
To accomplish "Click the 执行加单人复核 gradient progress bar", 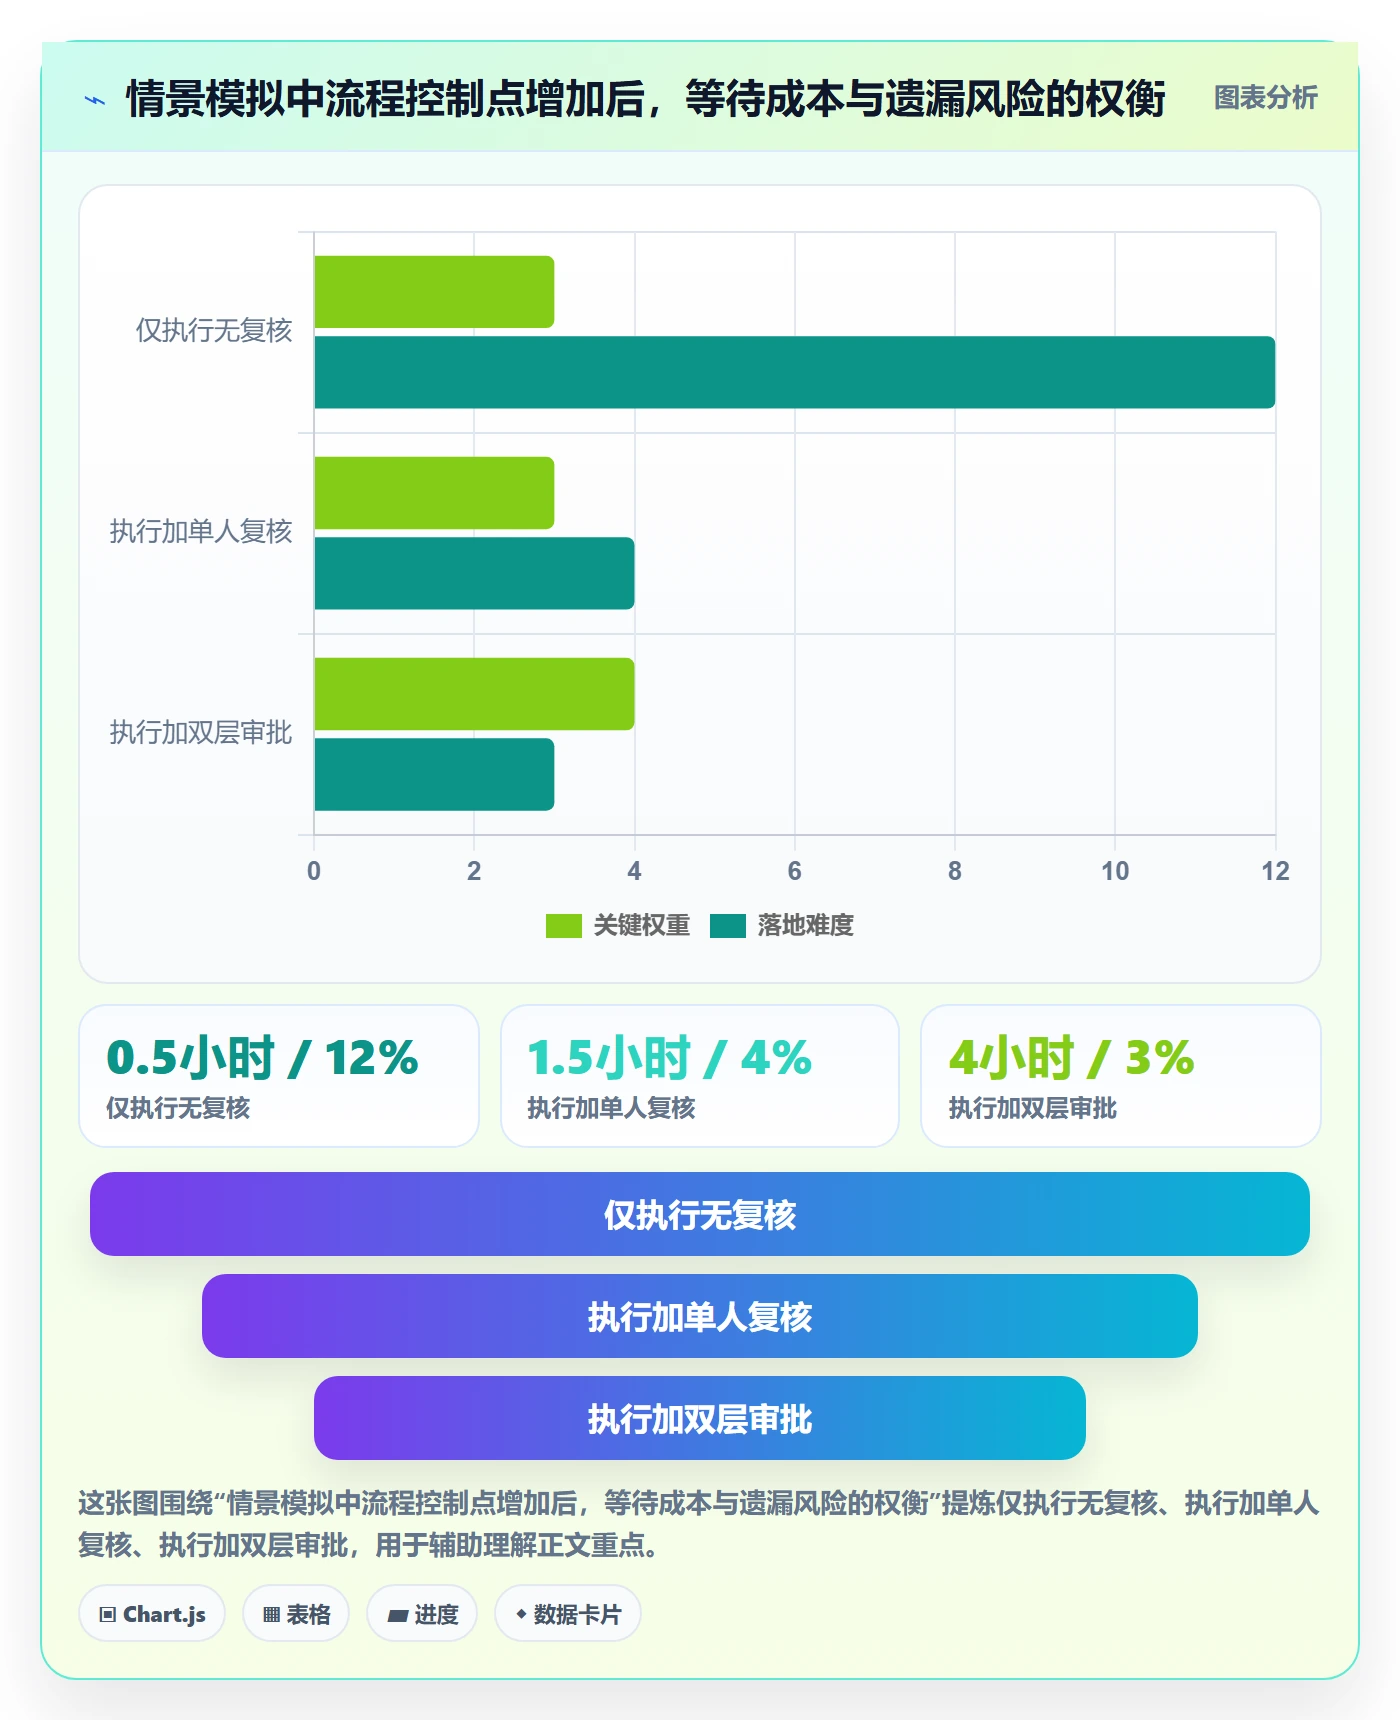I will (x=700, y=1316).
